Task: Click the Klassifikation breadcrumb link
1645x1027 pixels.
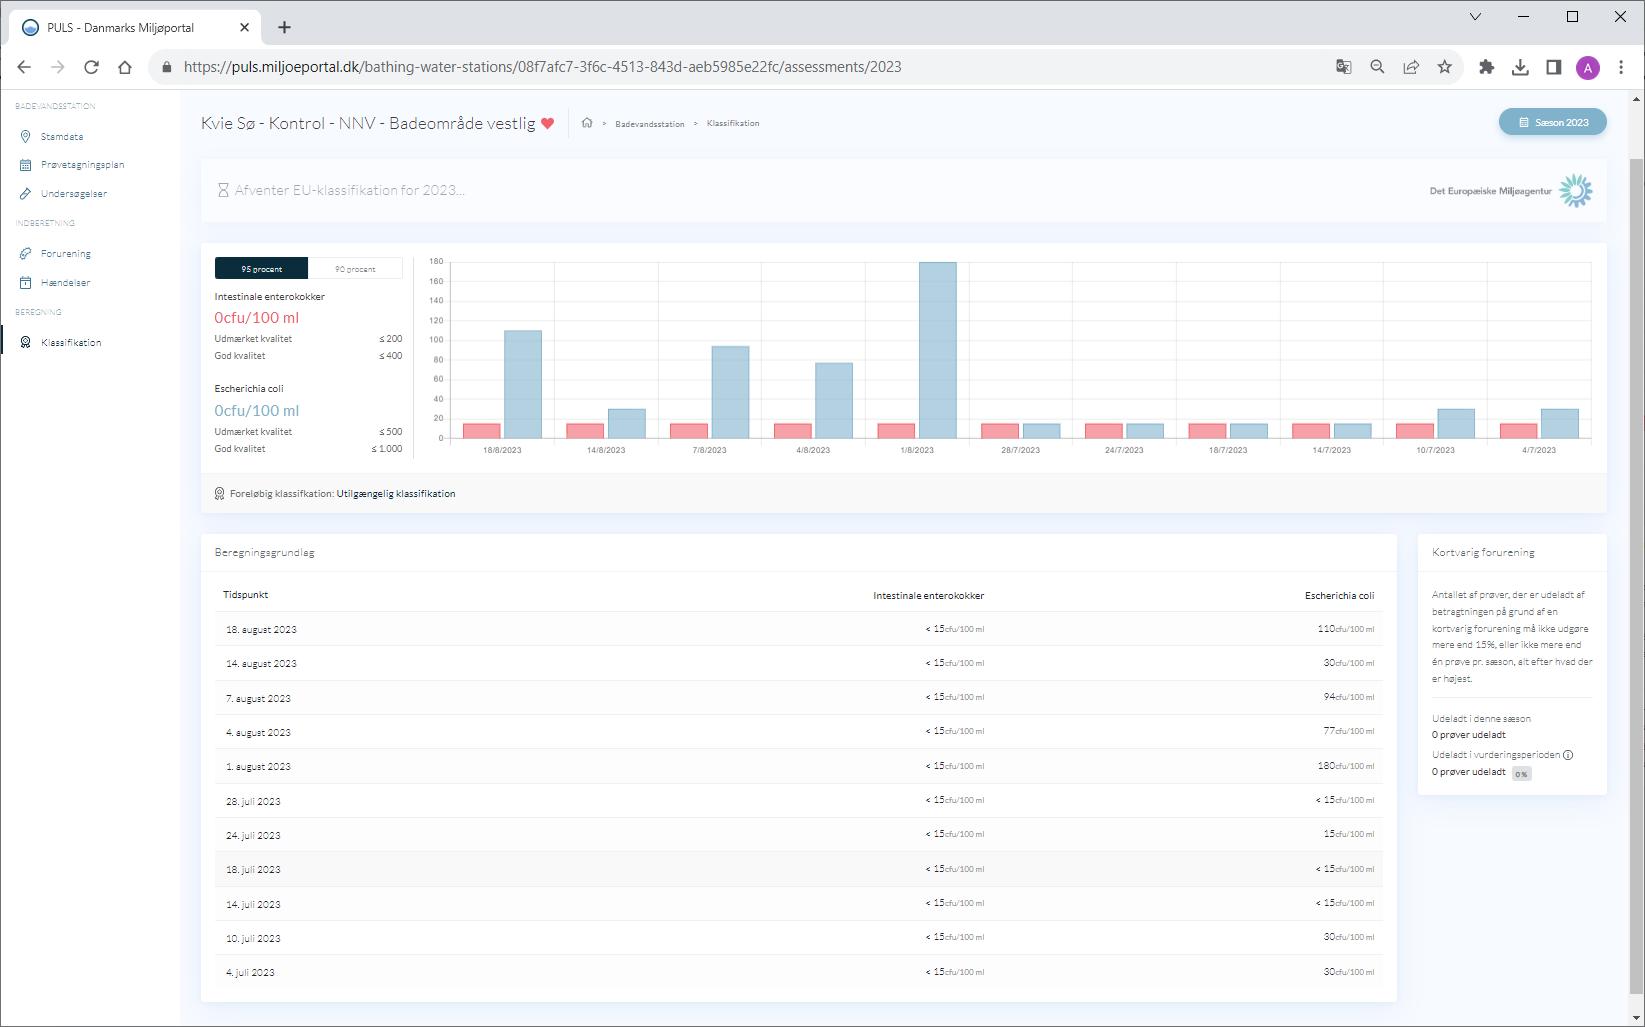Action: (733, 124)
